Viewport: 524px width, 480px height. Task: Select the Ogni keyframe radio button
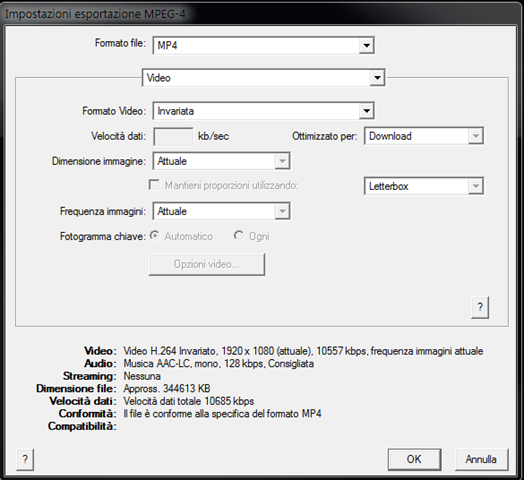[x=239, y=236]
